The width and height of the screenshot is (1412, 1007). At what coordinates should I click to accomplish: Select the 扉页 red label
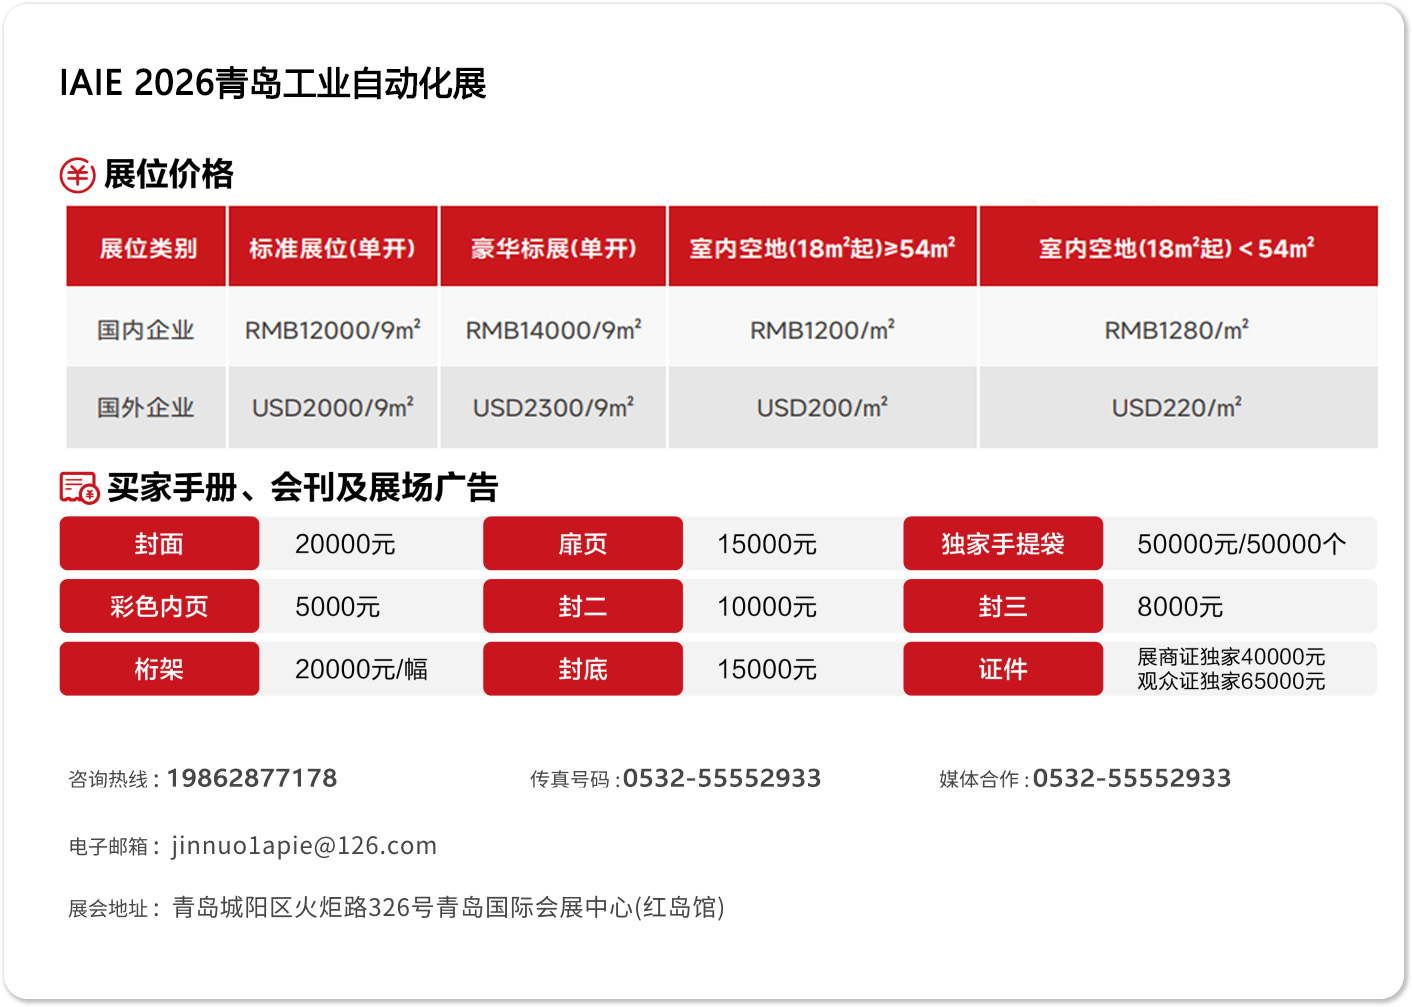tap(582, 544)
